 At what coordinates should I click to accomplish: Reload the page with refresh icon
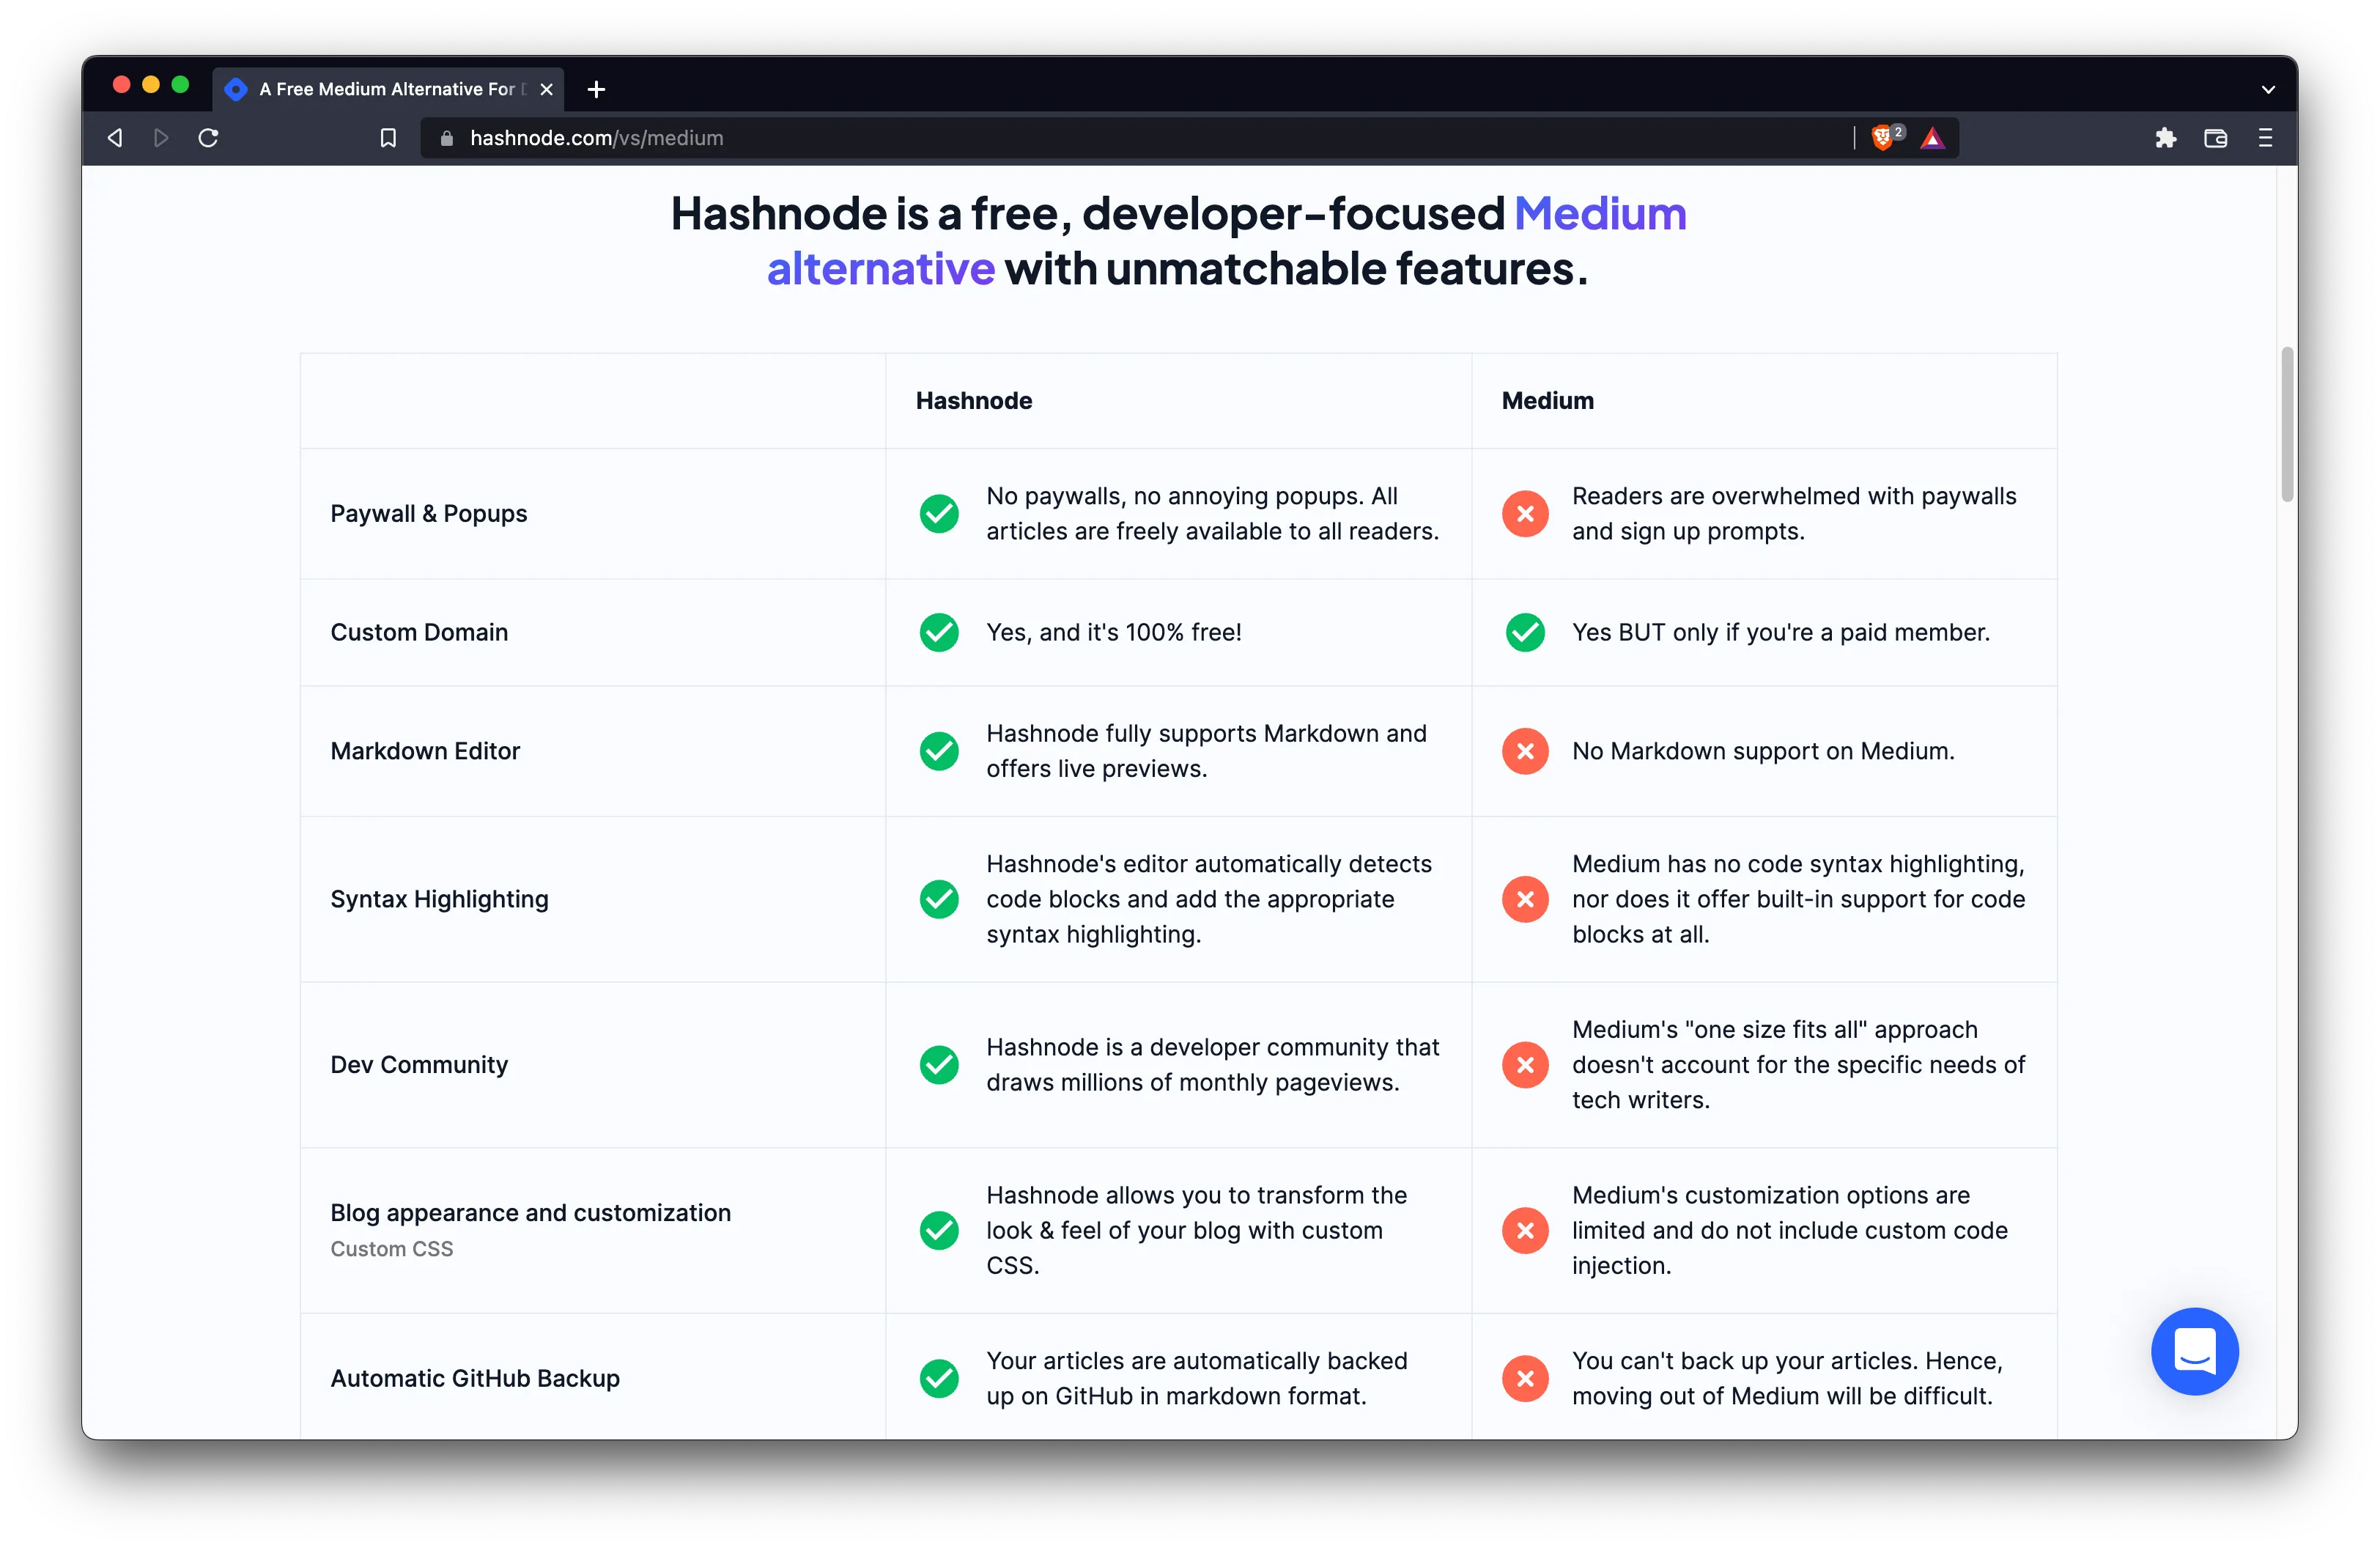pos(208,138)
